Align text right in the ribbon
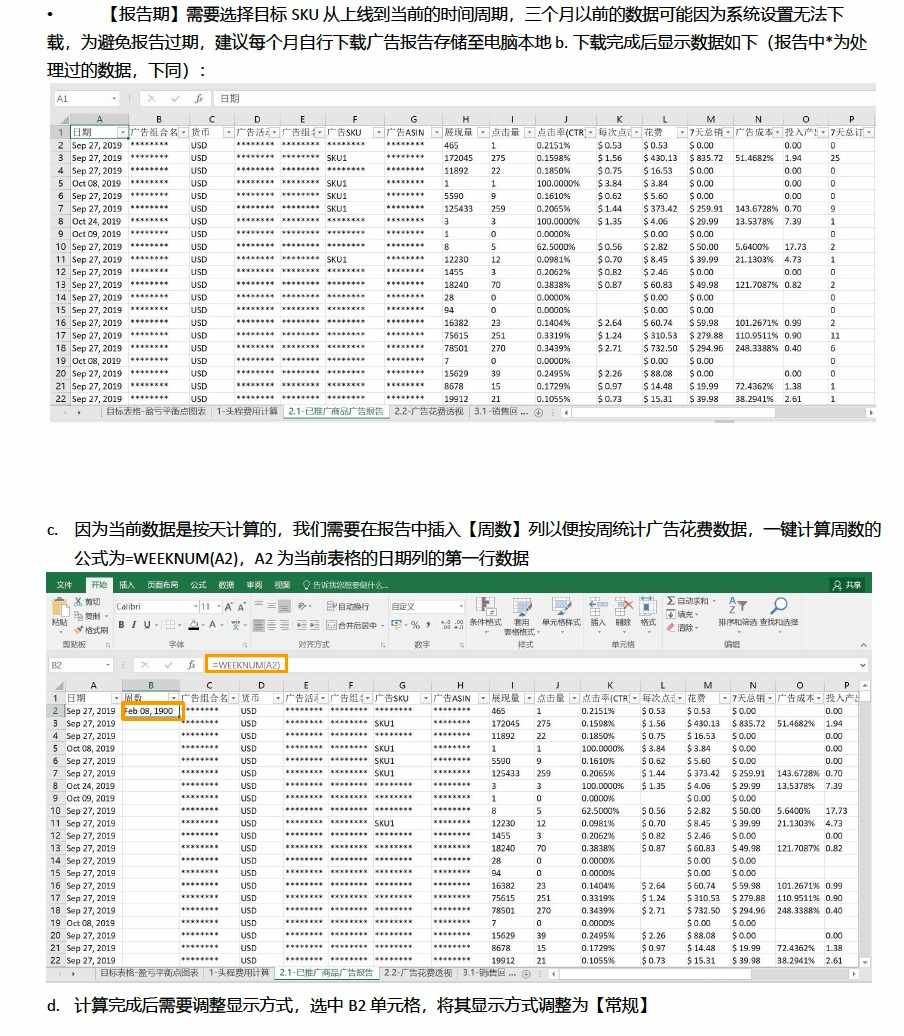This screenshot has width=904, height=1036. pyautogui.click(x=284, y=624)
